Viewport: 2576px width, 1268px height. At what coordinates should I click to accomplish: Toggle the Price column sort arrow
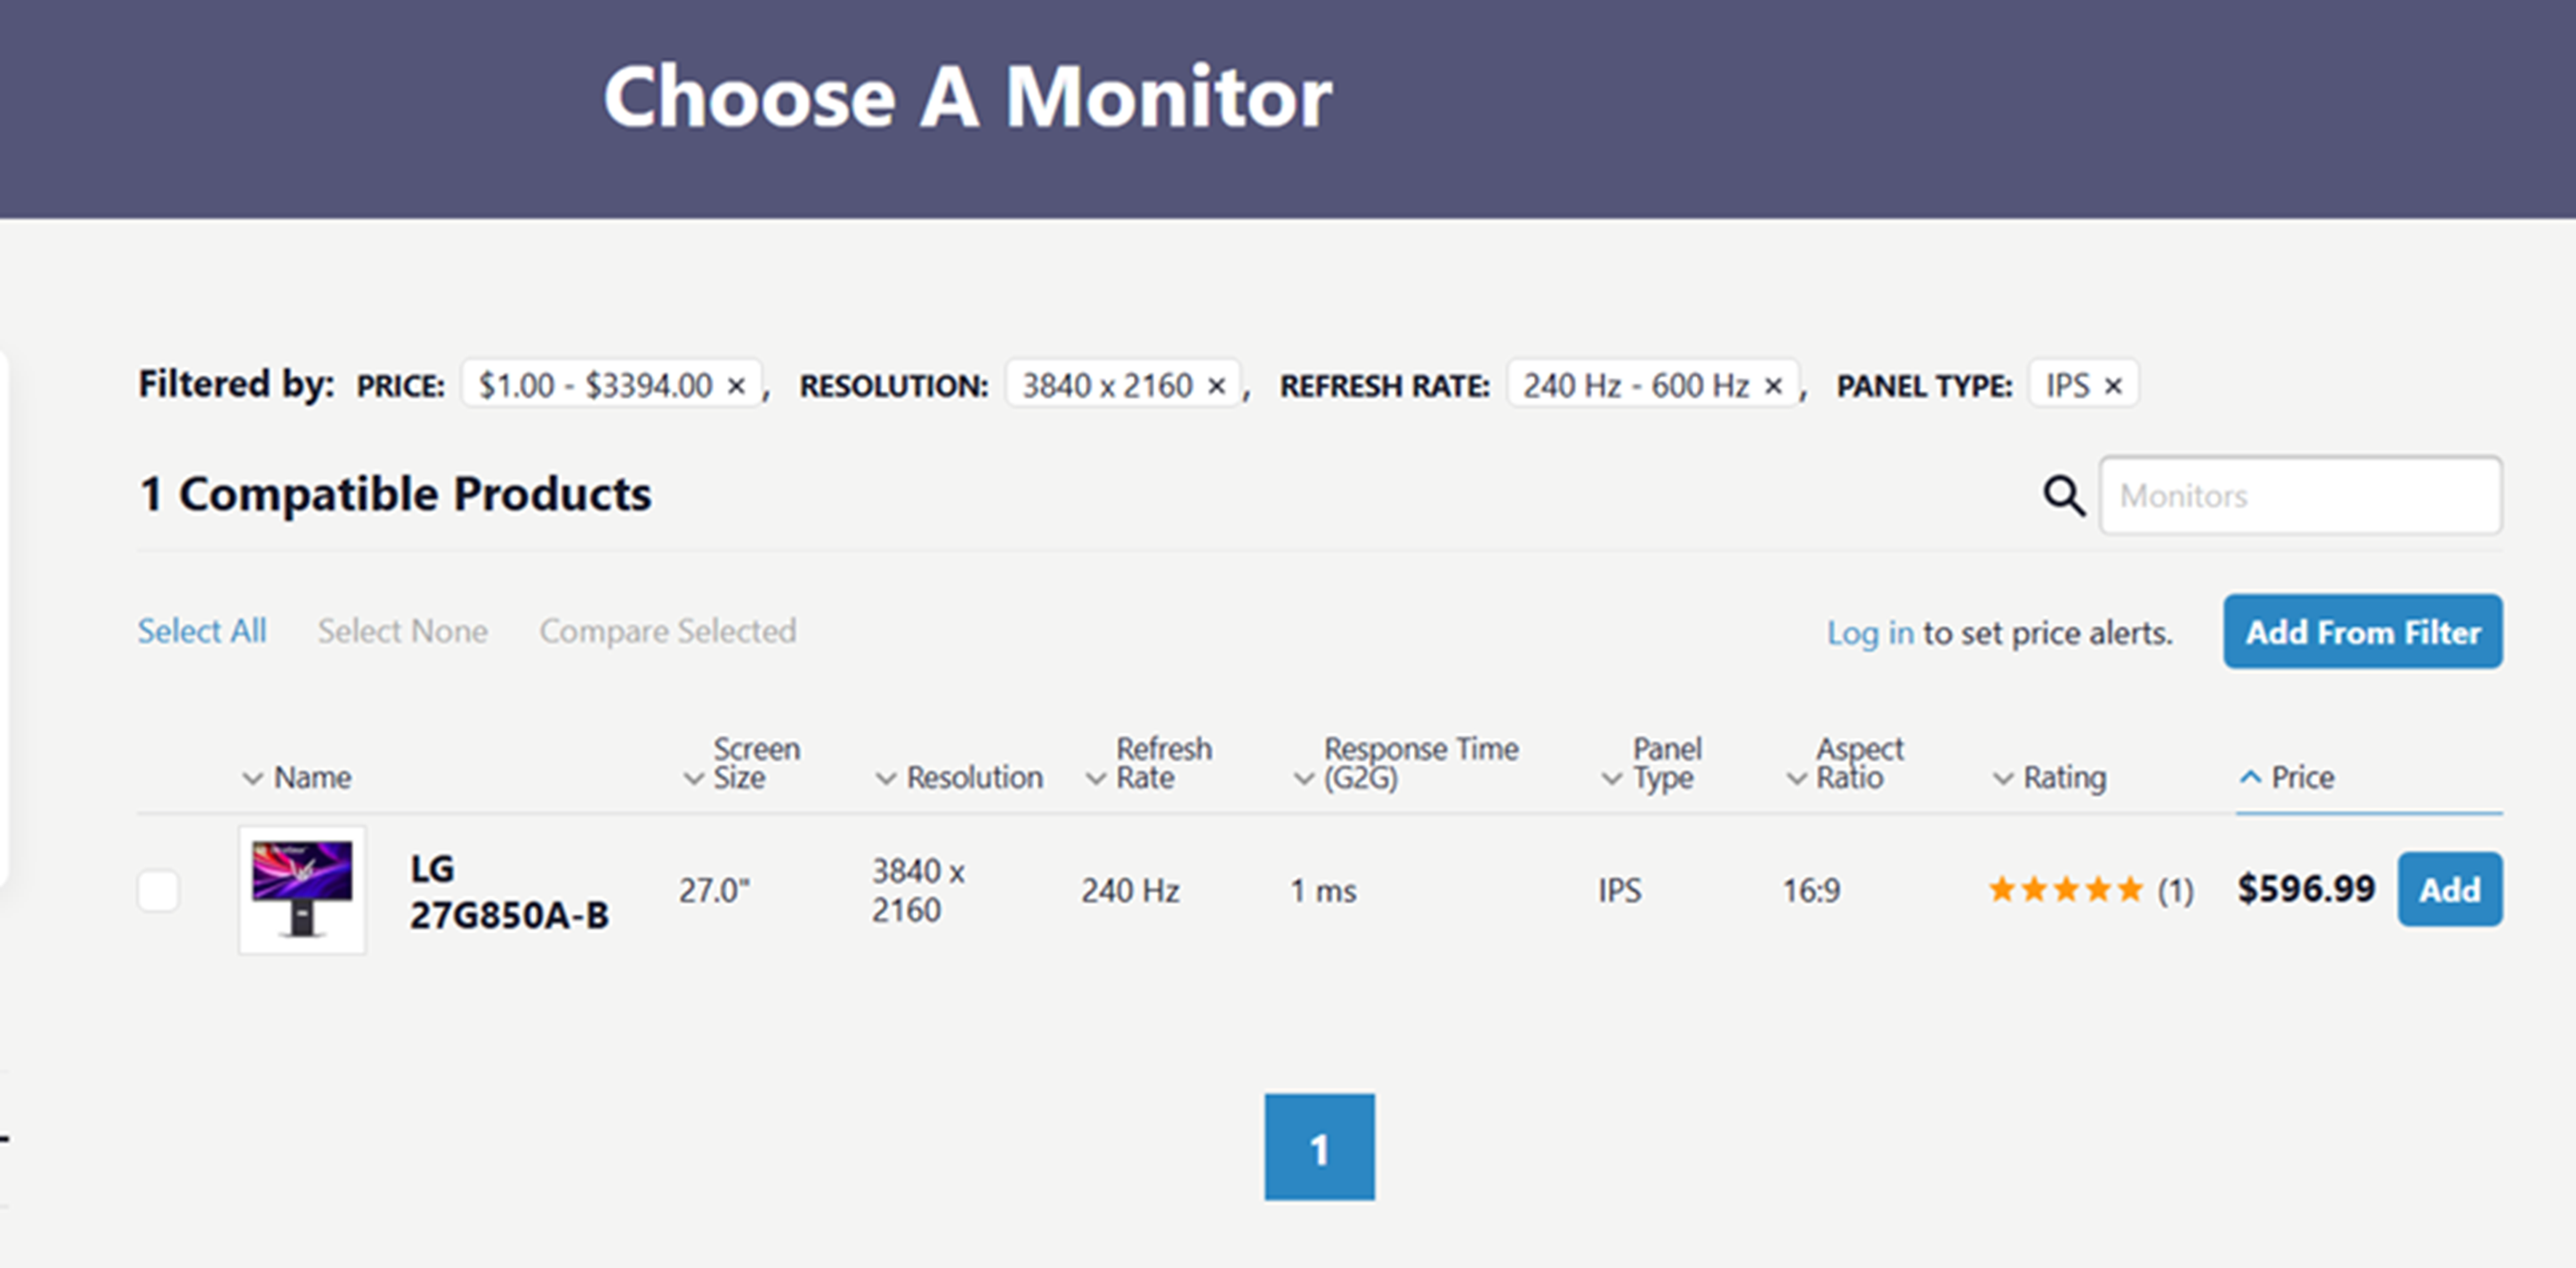click(2250, 777)
